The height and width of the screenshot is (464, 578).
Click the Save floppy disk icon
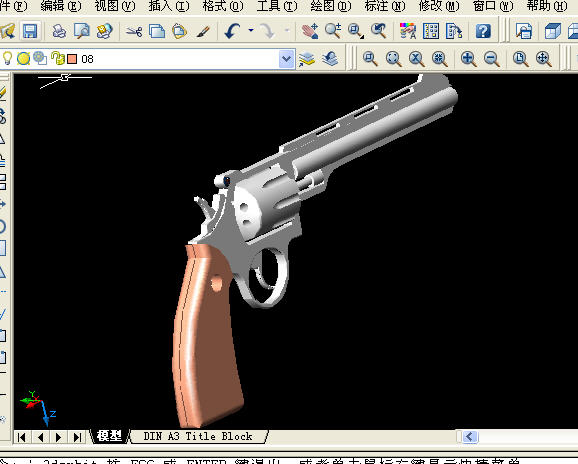(x=30, y=31)
